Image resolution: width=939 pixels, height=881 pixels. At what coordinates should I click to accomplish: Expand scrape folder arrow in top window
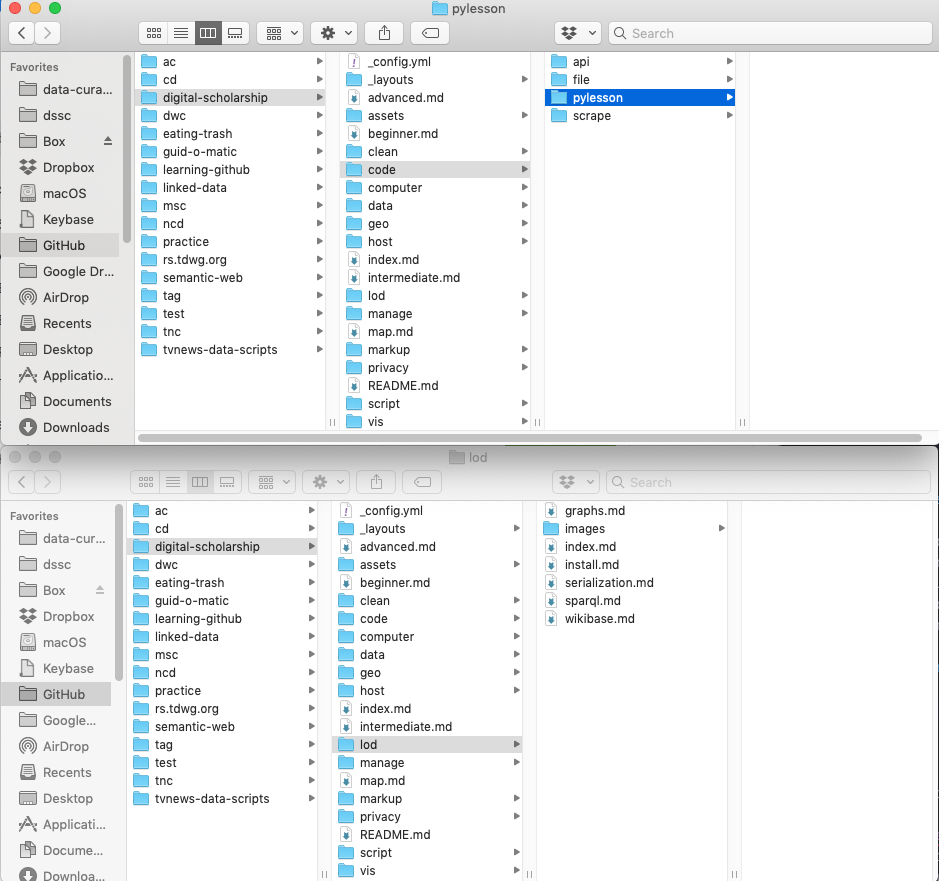[x=729, y=115]
